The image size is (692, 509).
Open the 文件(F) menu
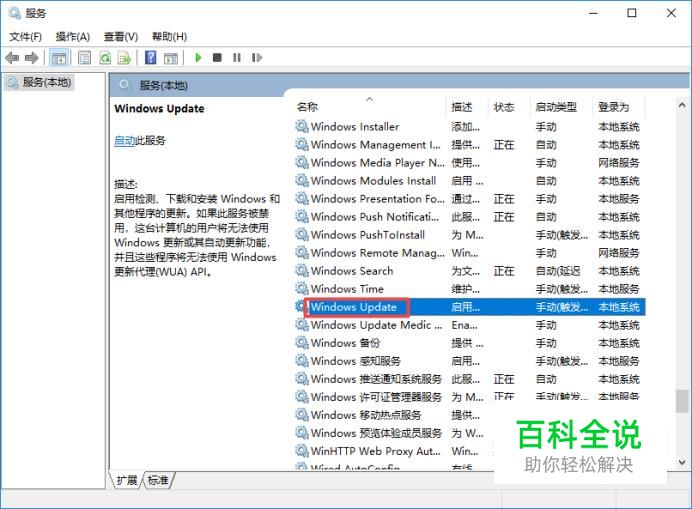point(26,37)
